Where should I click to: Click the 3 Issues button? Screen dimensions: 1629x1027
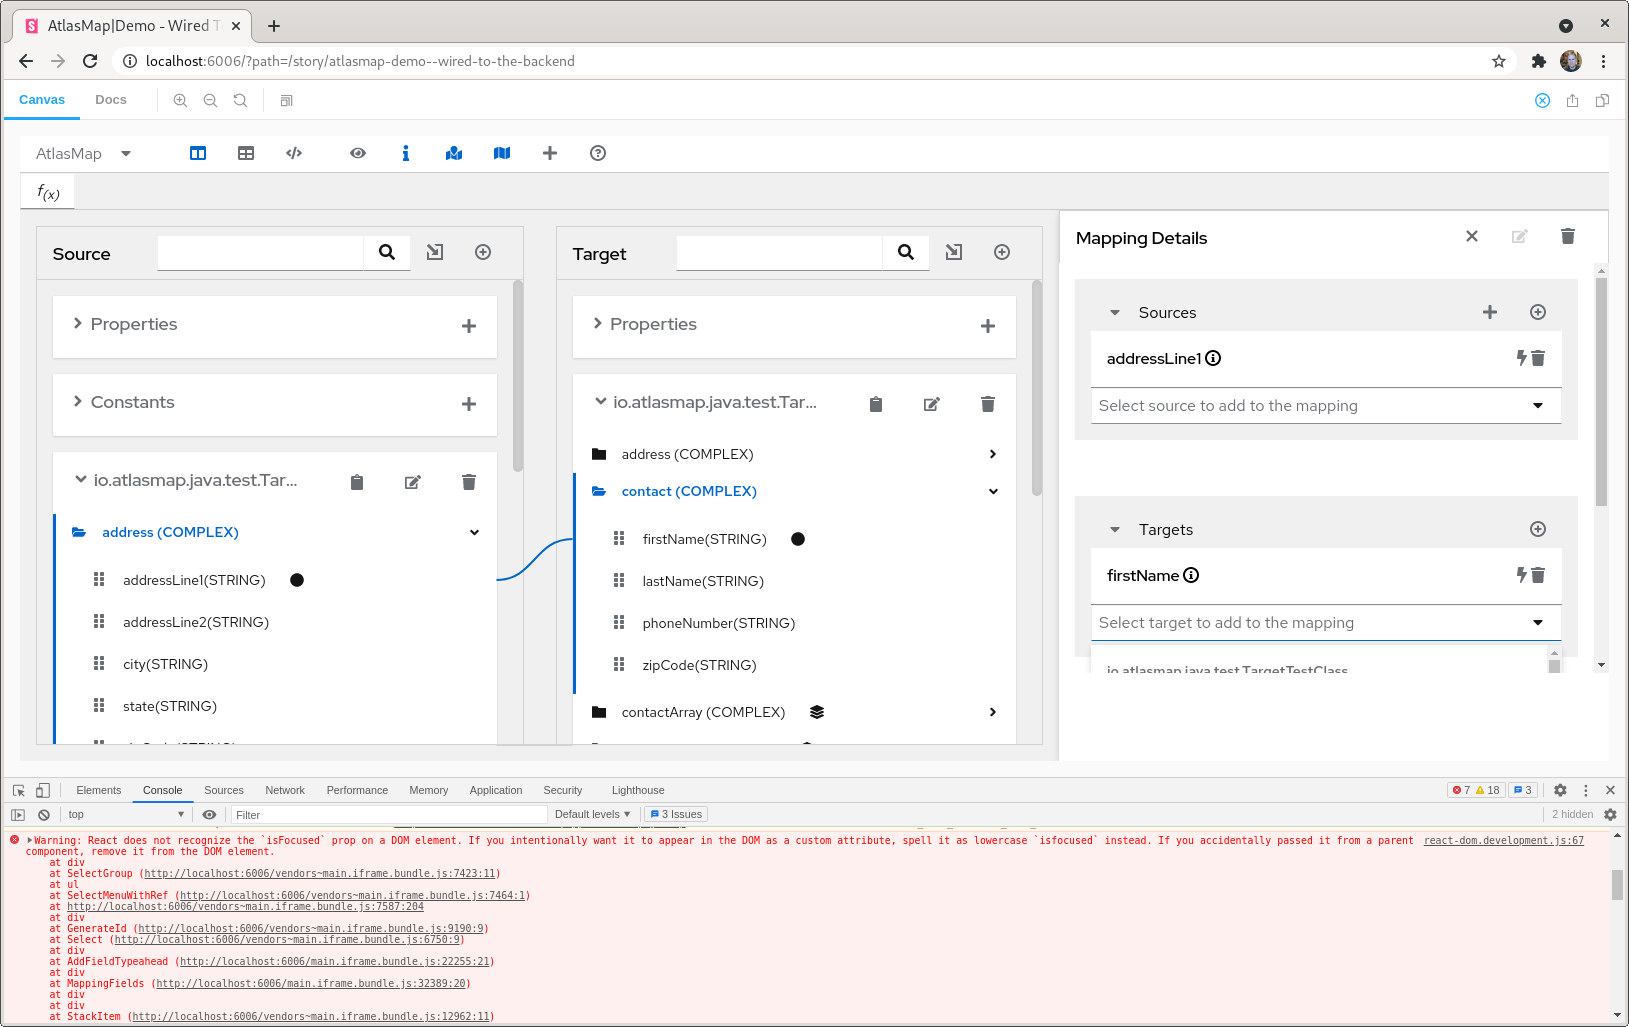click(675, 814)
